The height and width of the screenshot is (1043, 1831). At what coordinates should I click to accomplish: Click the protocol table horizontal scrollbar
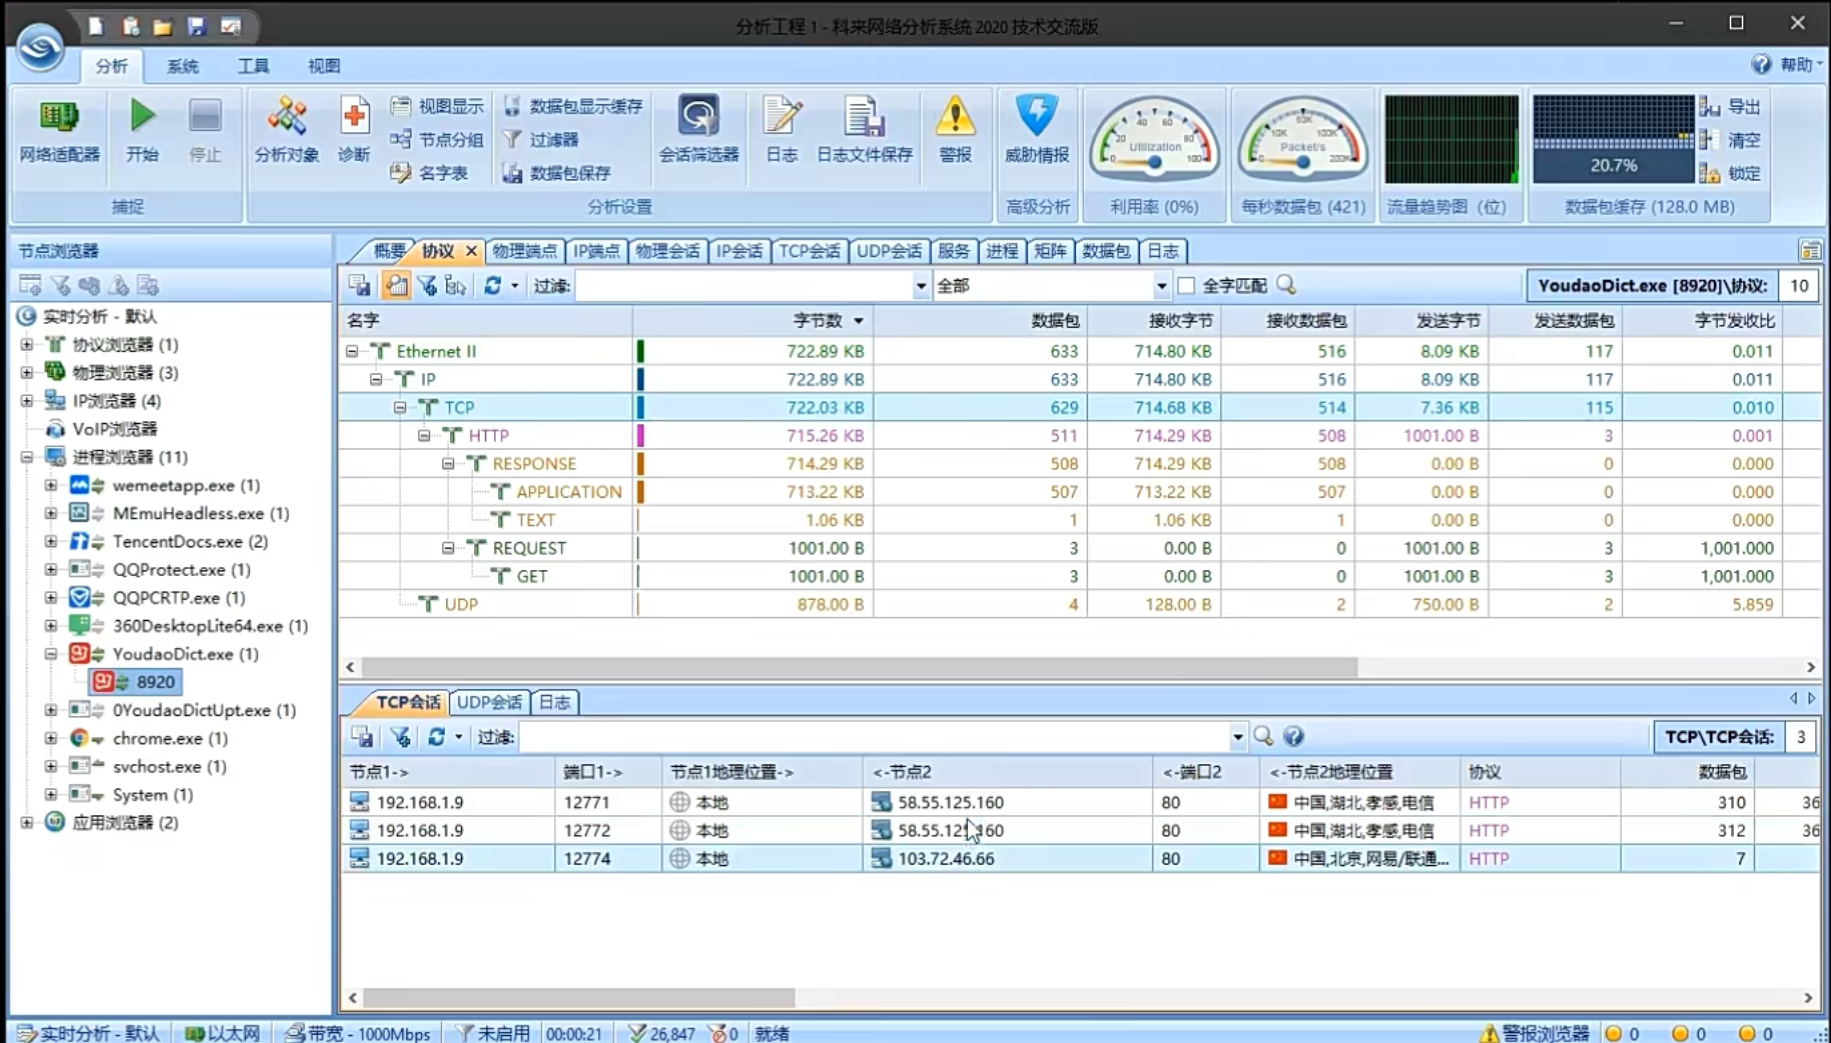click(x=860, y=667)
